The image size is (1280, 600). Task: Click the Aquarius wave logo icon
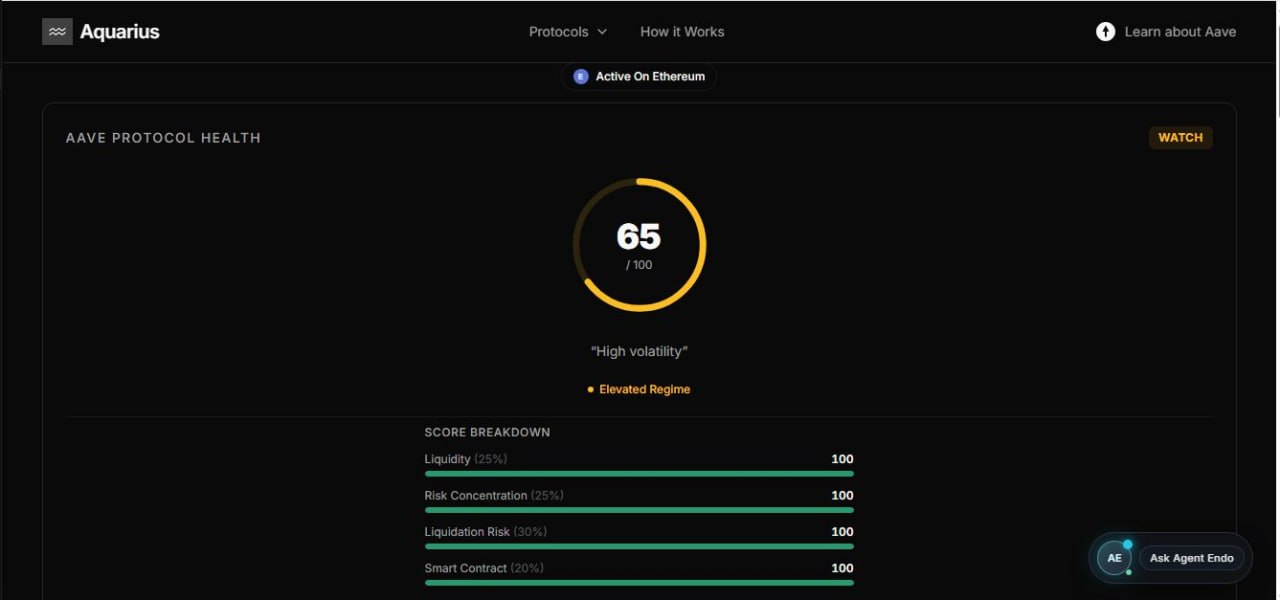pyautogui.click(x=57, y=32)
